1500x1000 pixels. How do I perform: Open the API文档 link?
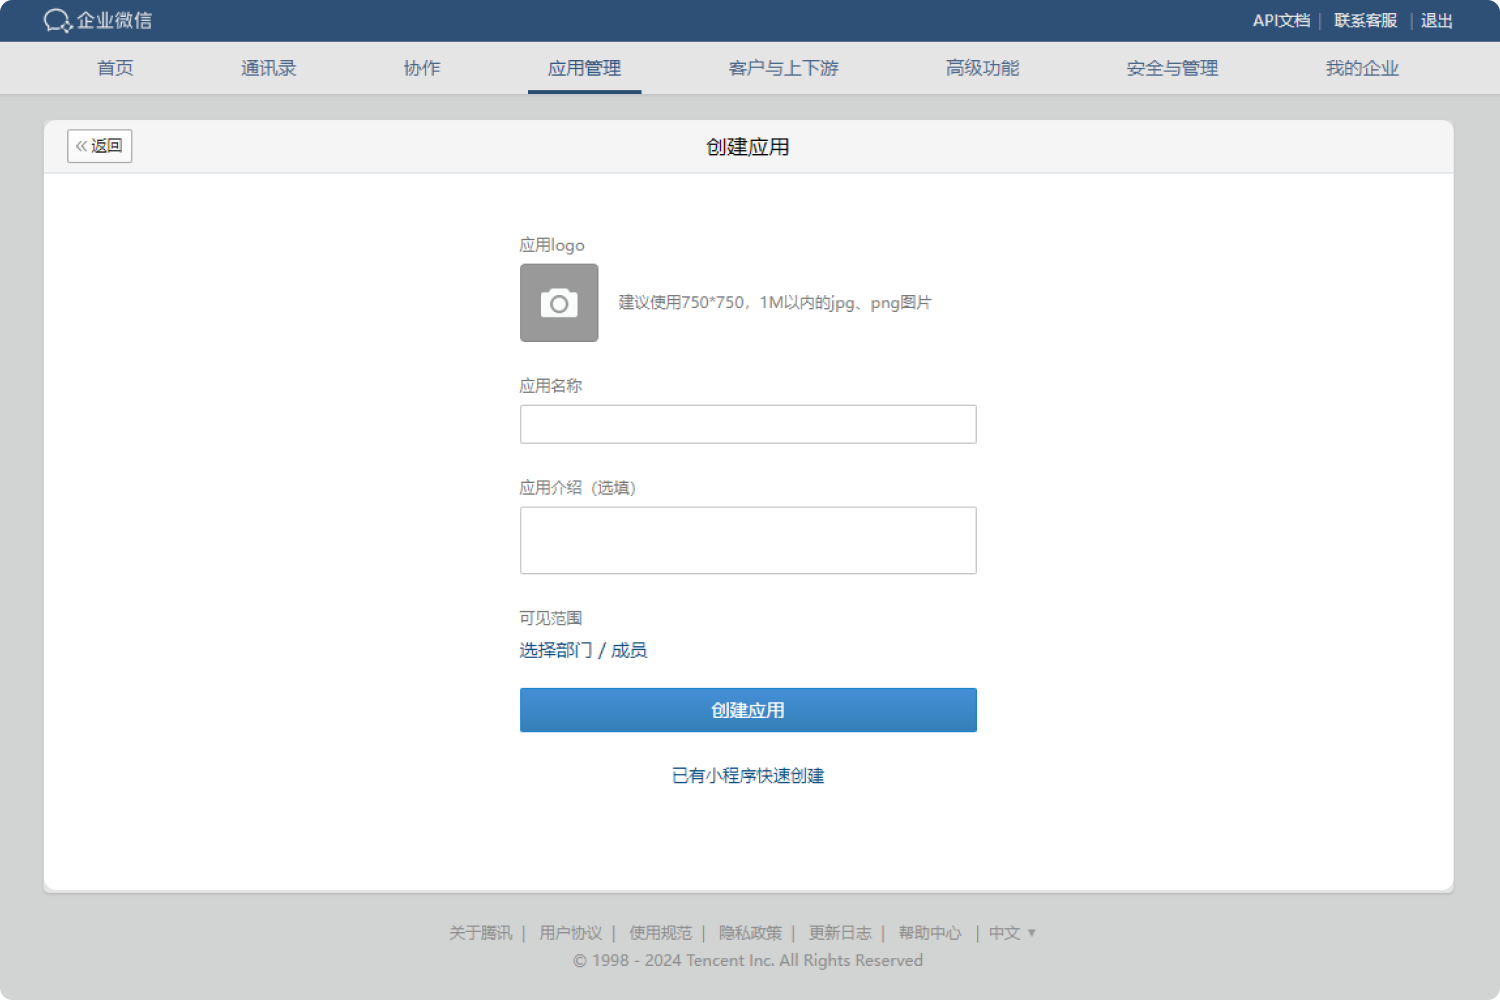(x=1281, y=21)
